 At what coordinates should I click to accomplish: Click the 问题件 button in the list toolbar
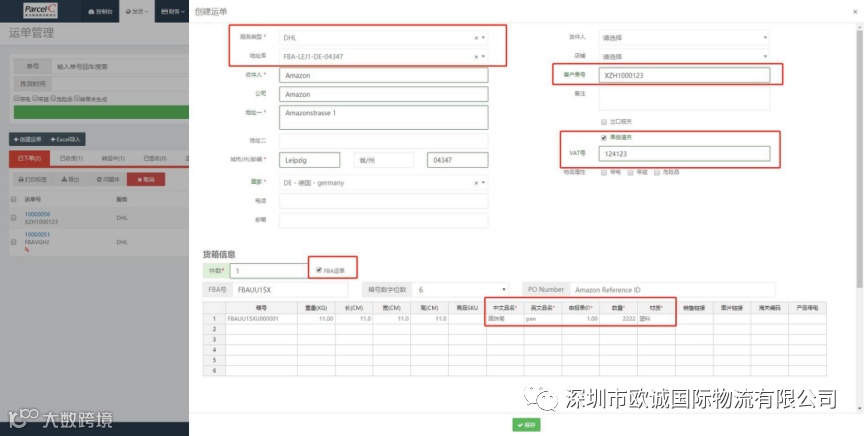point(108,179)
